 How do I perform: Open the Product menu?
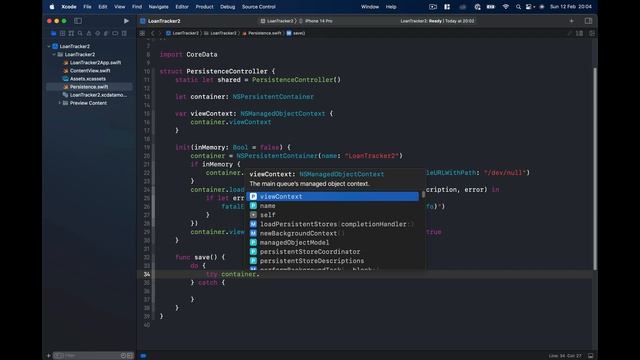[204, 7]
